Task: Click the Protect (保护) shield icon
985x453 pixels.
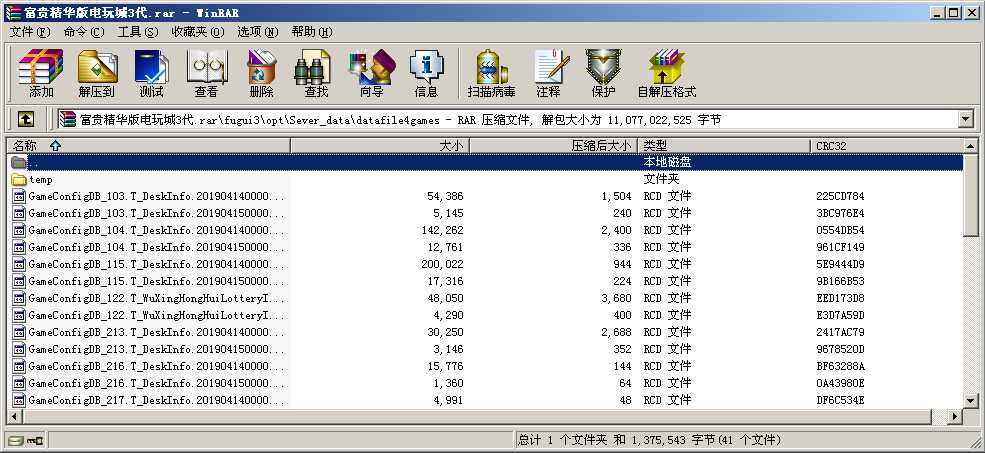Action: [603, 73]
